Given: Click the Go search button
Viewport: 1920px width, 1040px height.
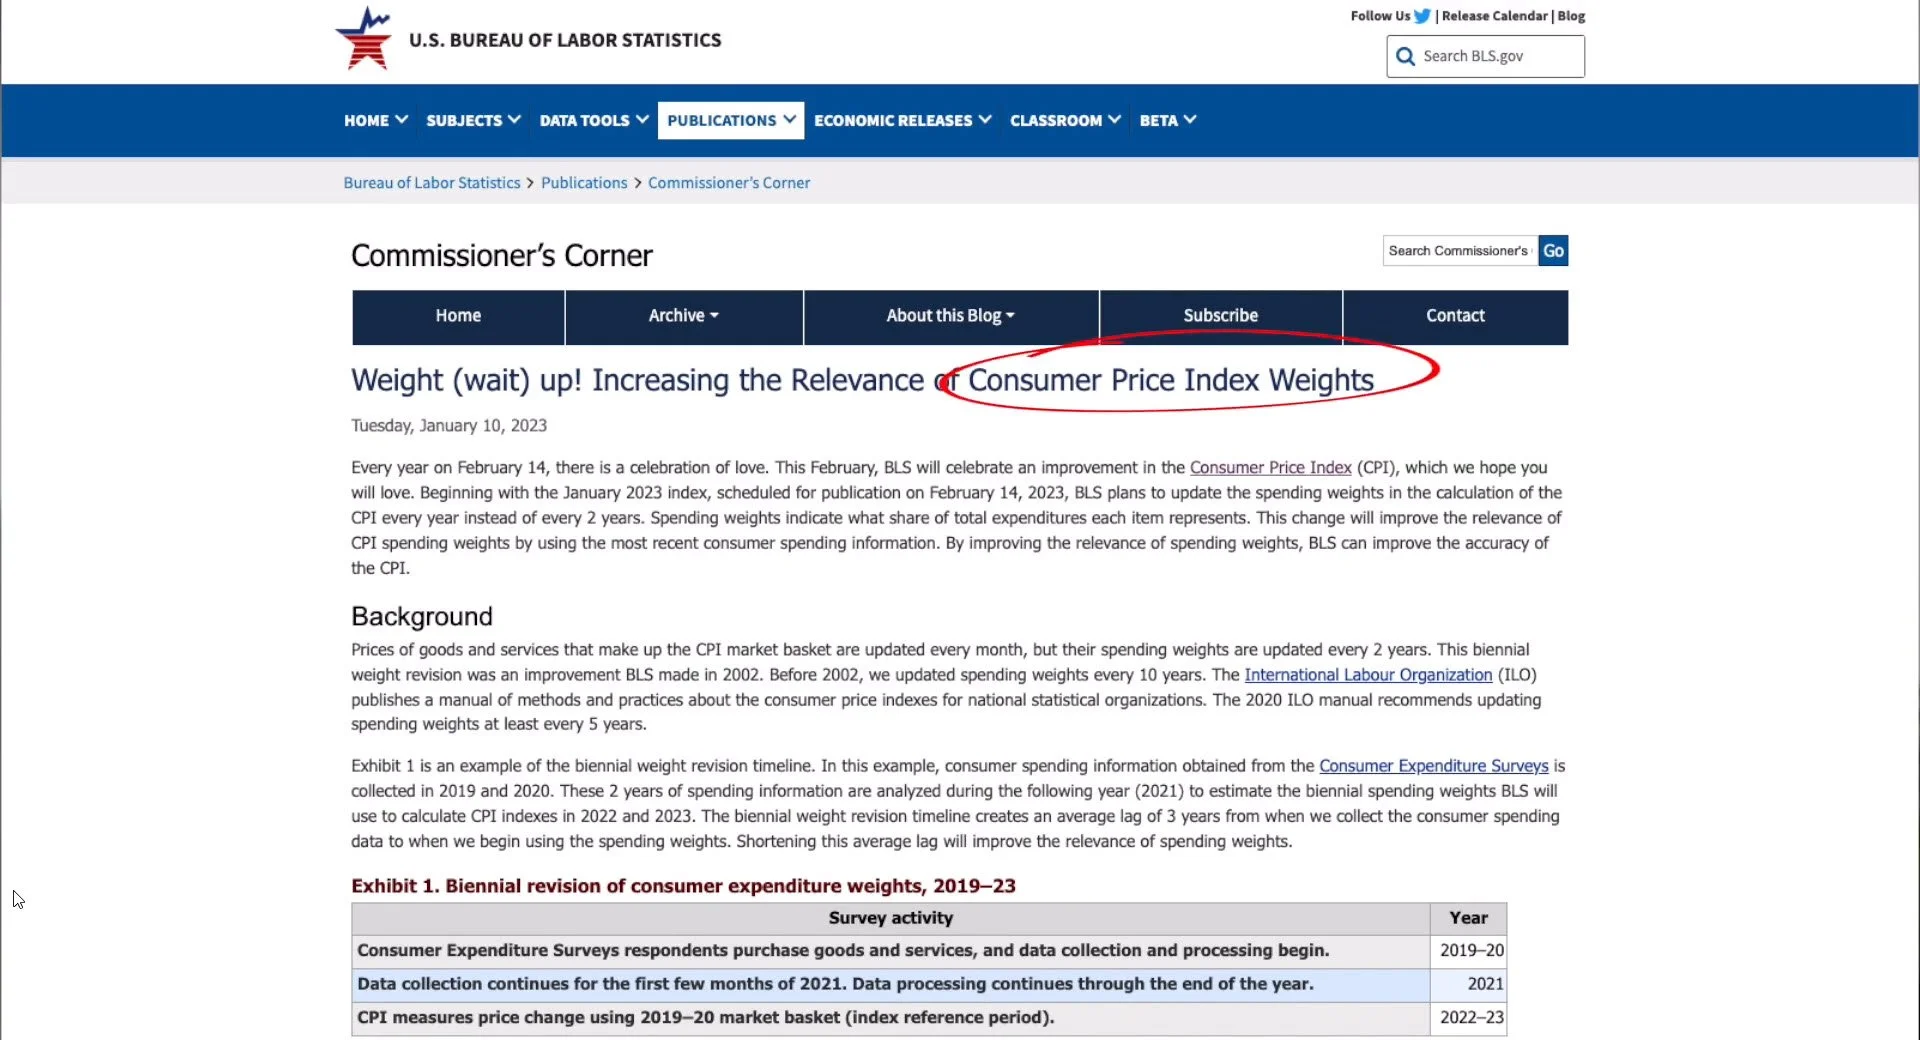Looking at the screenshot, I should point(1553,251).
